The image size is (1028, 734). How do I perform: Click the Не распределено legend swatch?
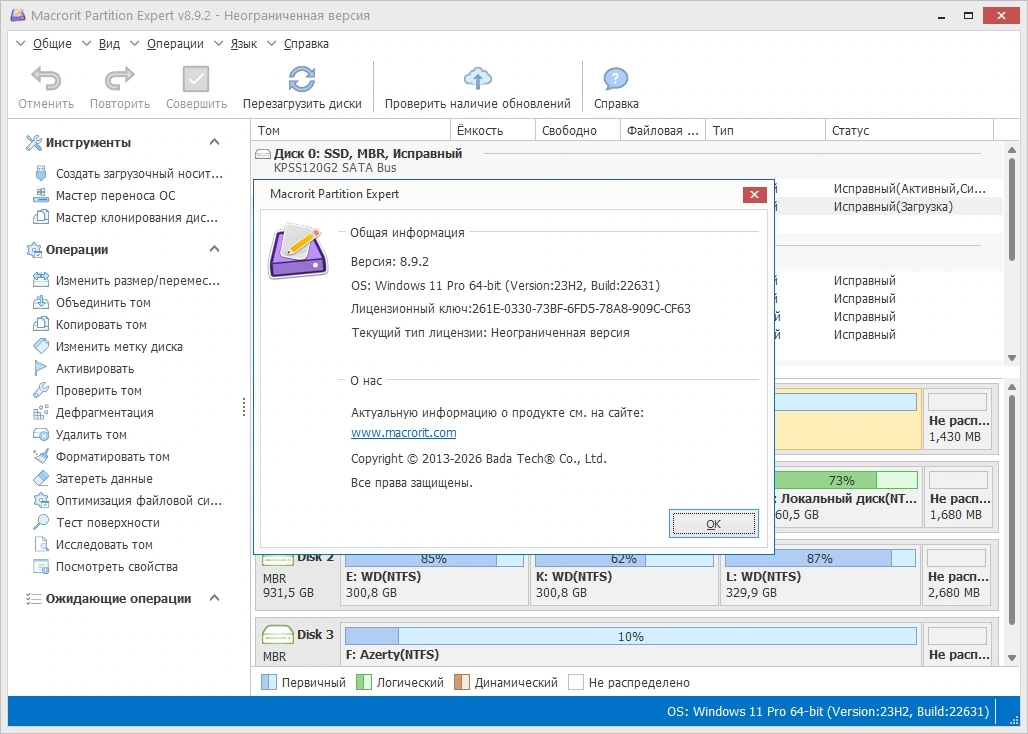pyautogui.click(x=576, y=682)
